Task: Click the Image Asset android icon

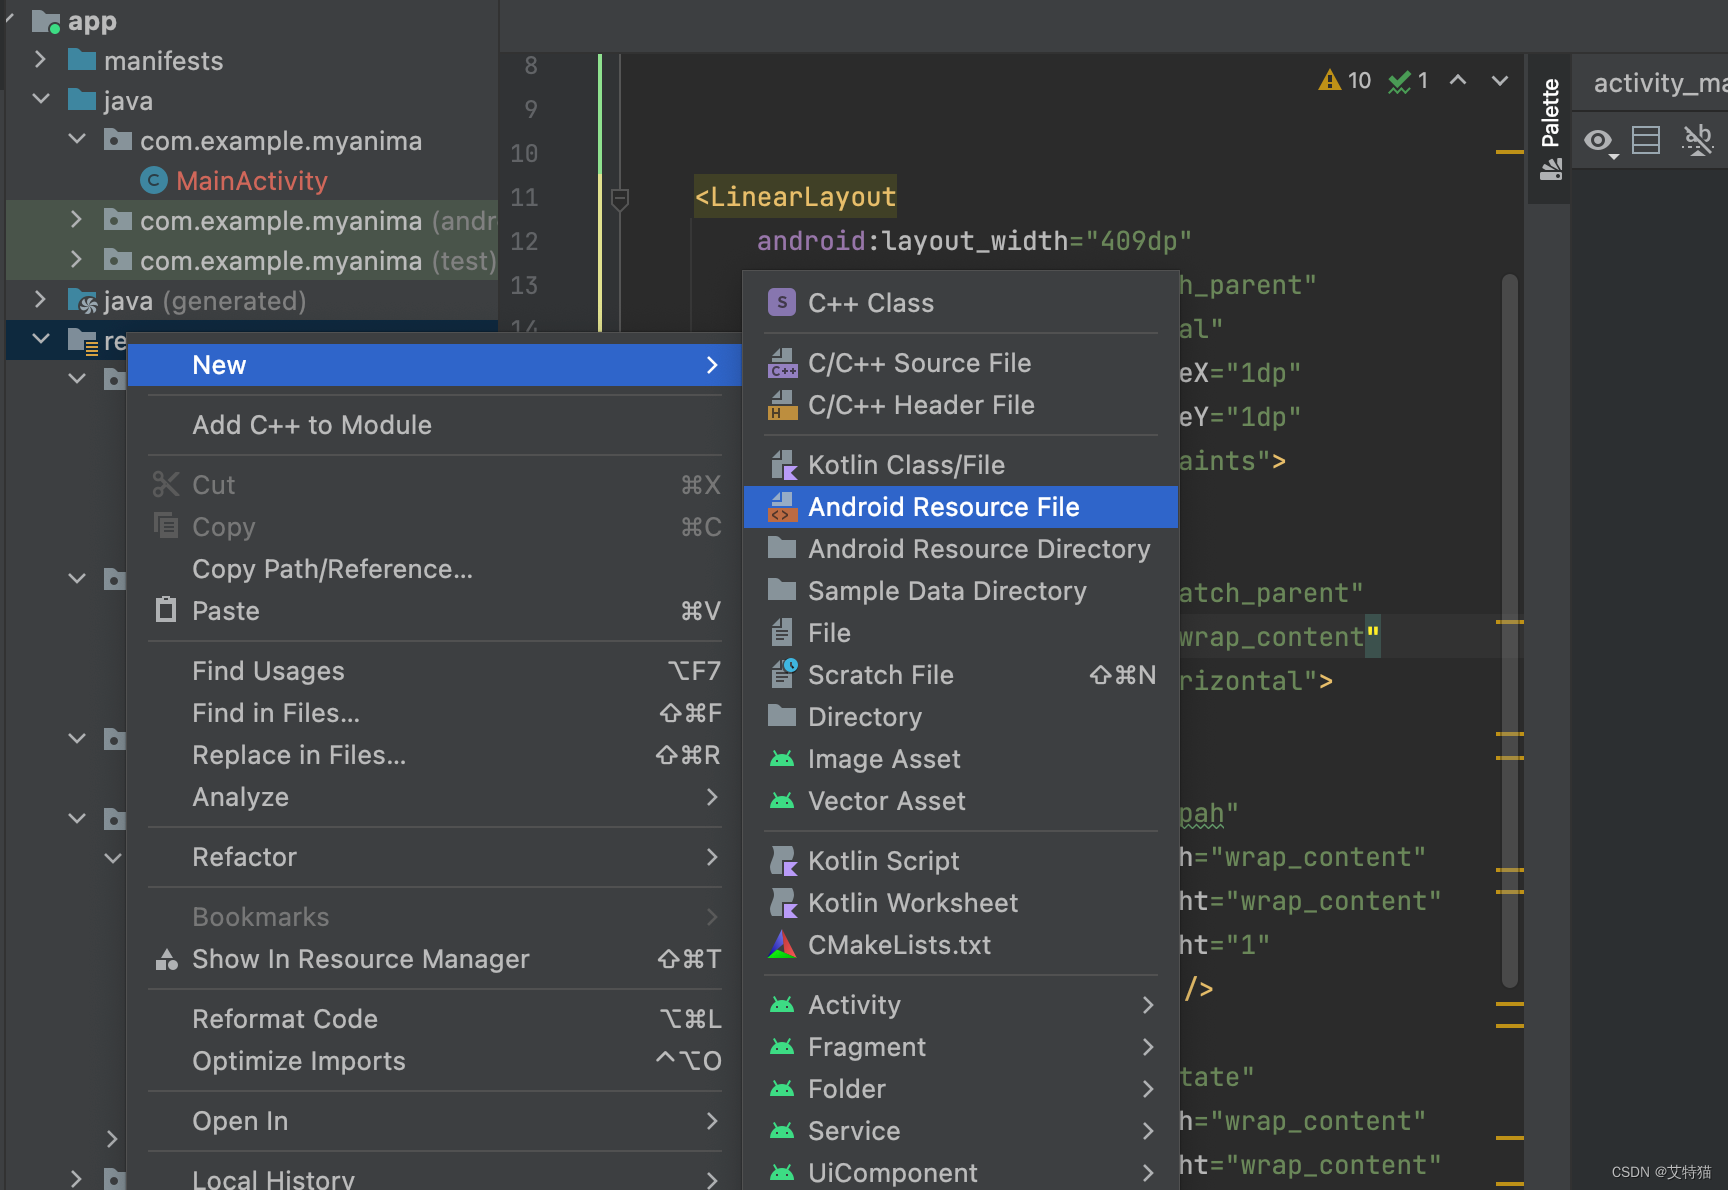Action: [x=782, y=759]
